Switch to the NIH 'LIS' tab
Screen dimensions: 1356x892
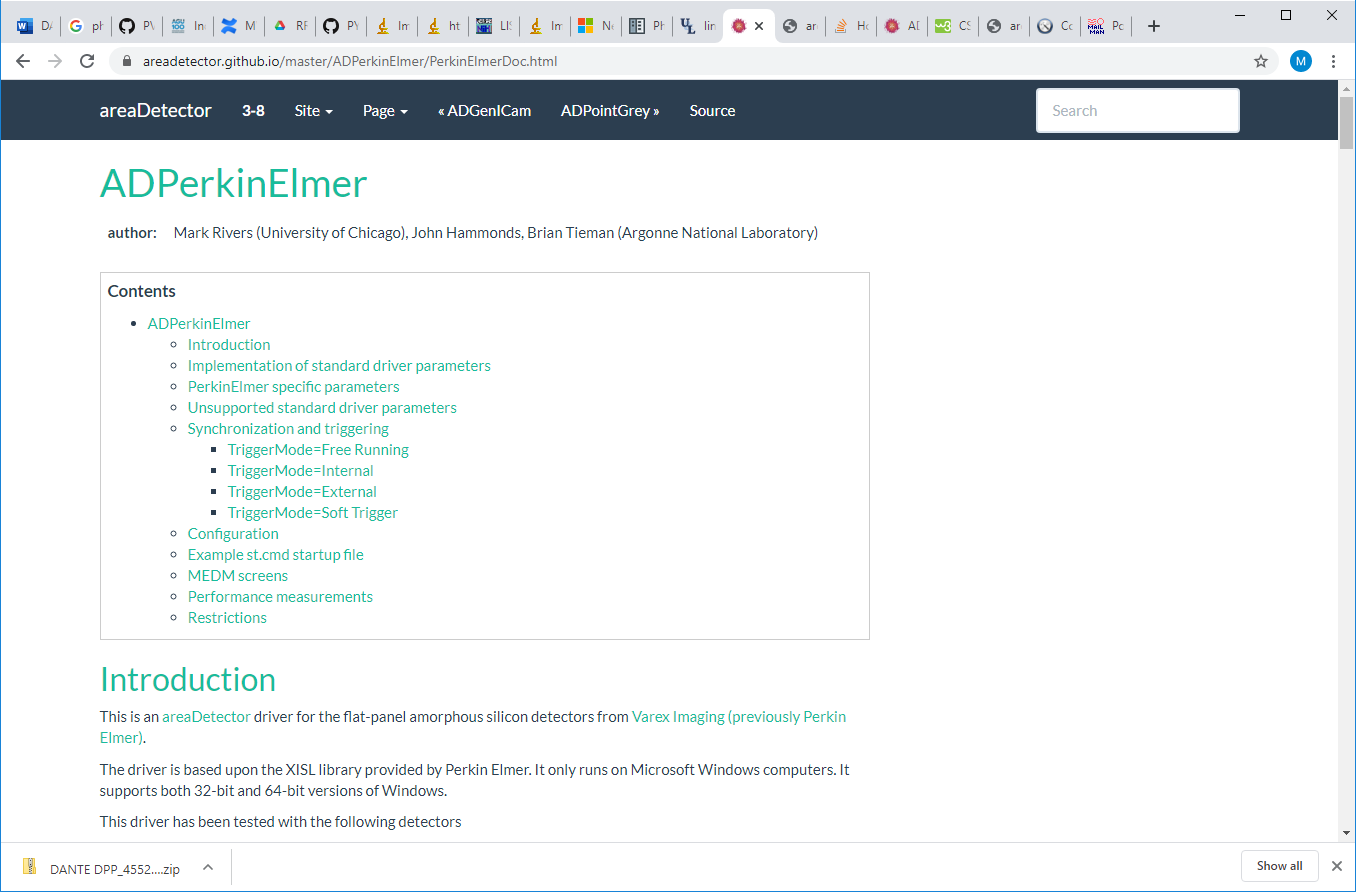(x=495, y=27)
